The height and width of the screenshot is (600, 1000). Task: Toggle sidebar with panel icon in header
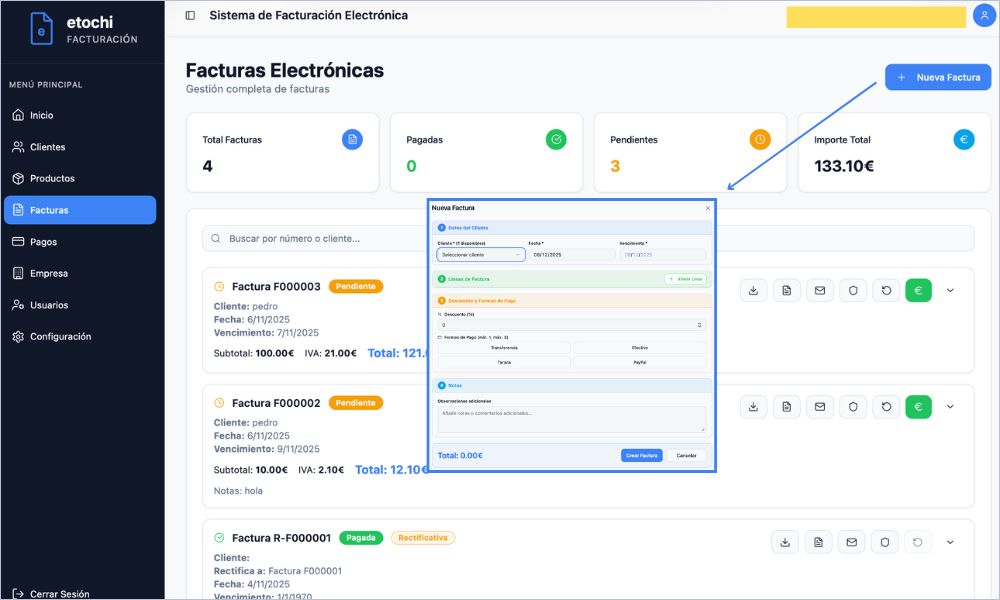190,16
